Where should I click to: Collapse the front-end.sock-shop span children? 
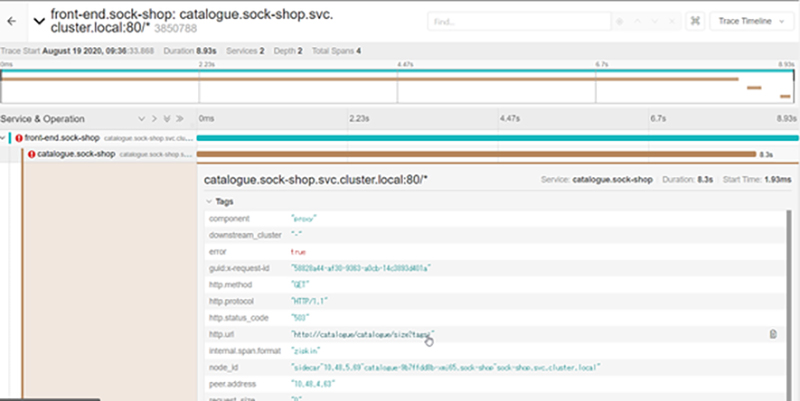point(4,137)
